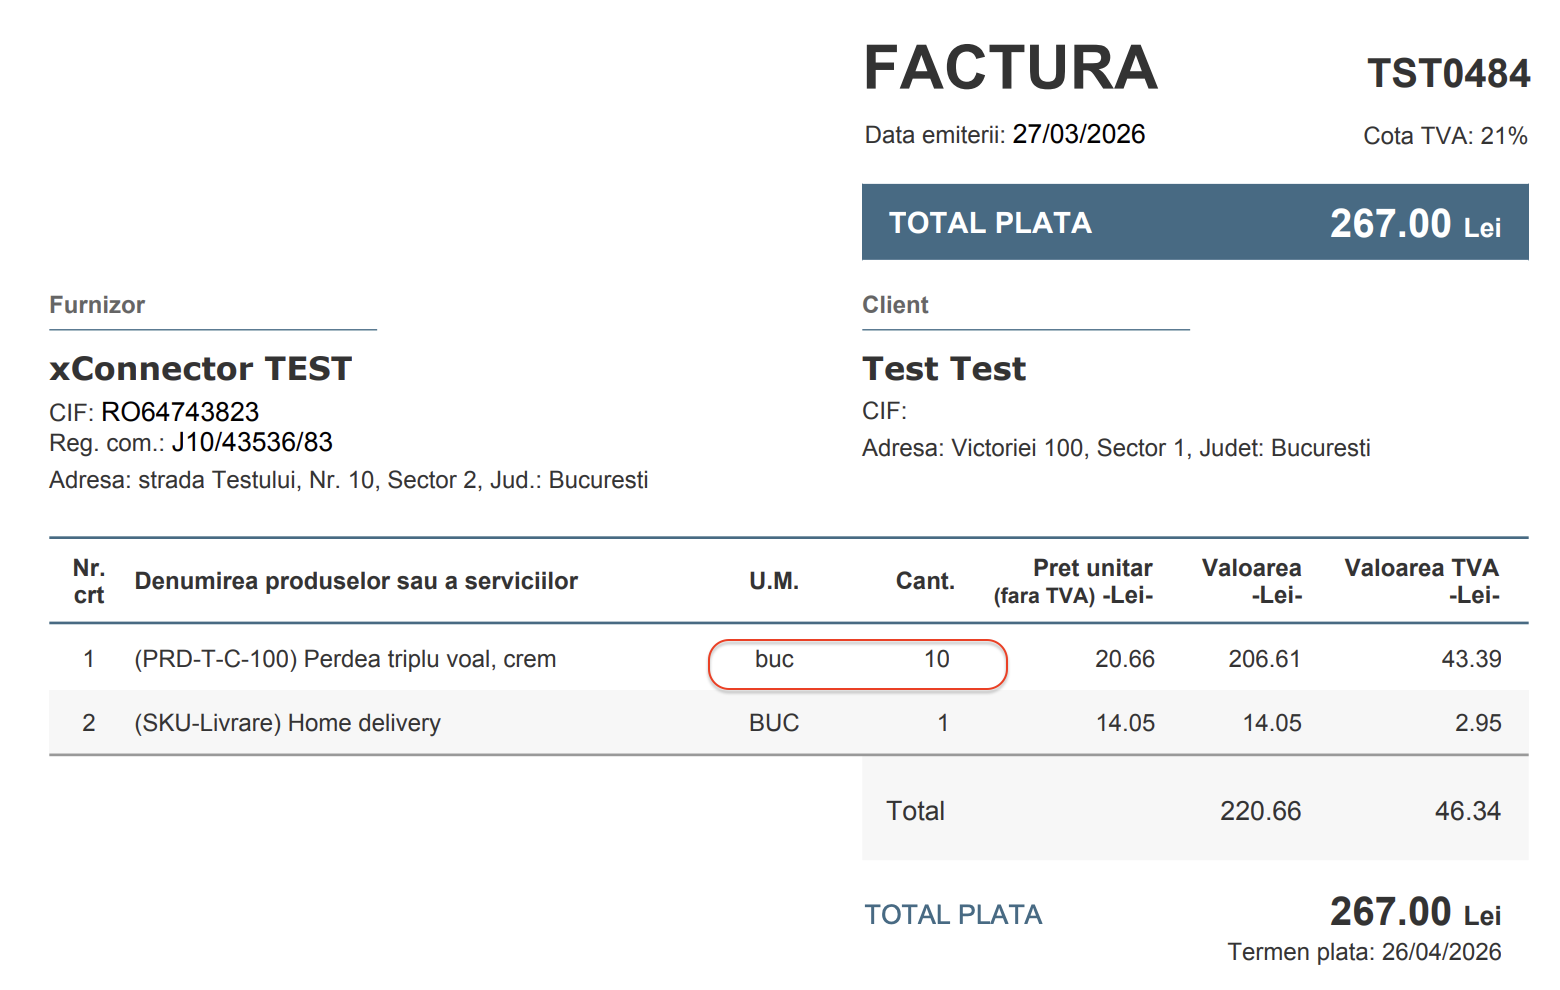This screenshot has width=1560, height=990.
Task: Click payment term date 26/04/2026
Action: 1441,952
